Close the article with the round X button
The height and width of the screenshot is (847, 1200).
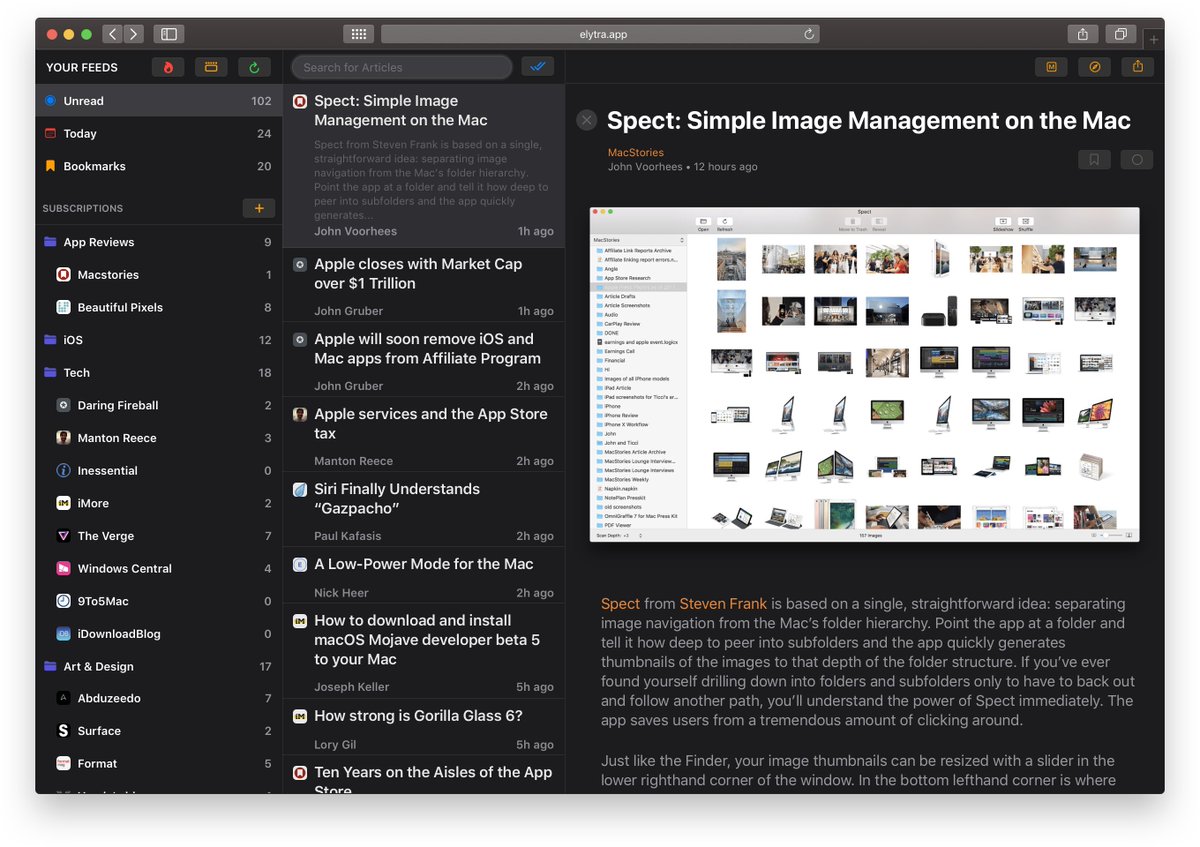coord(587,120)
